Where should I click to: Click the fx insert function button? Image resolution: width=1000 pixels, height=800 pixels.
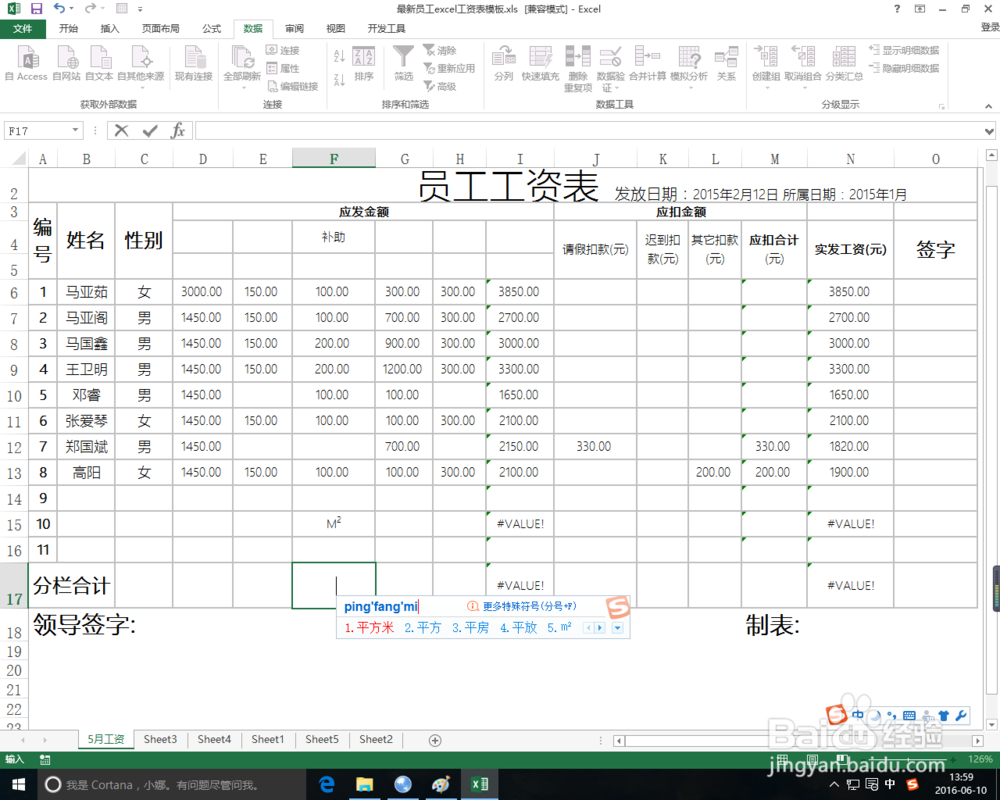178,130
